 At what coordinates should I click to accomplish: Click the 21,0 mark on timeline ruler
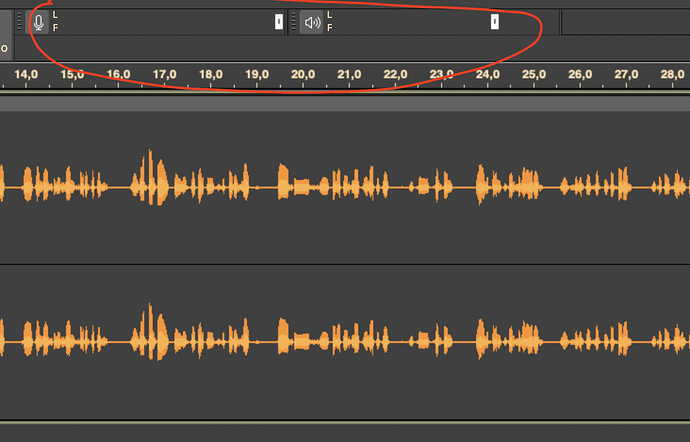click(x=349, y=74)
